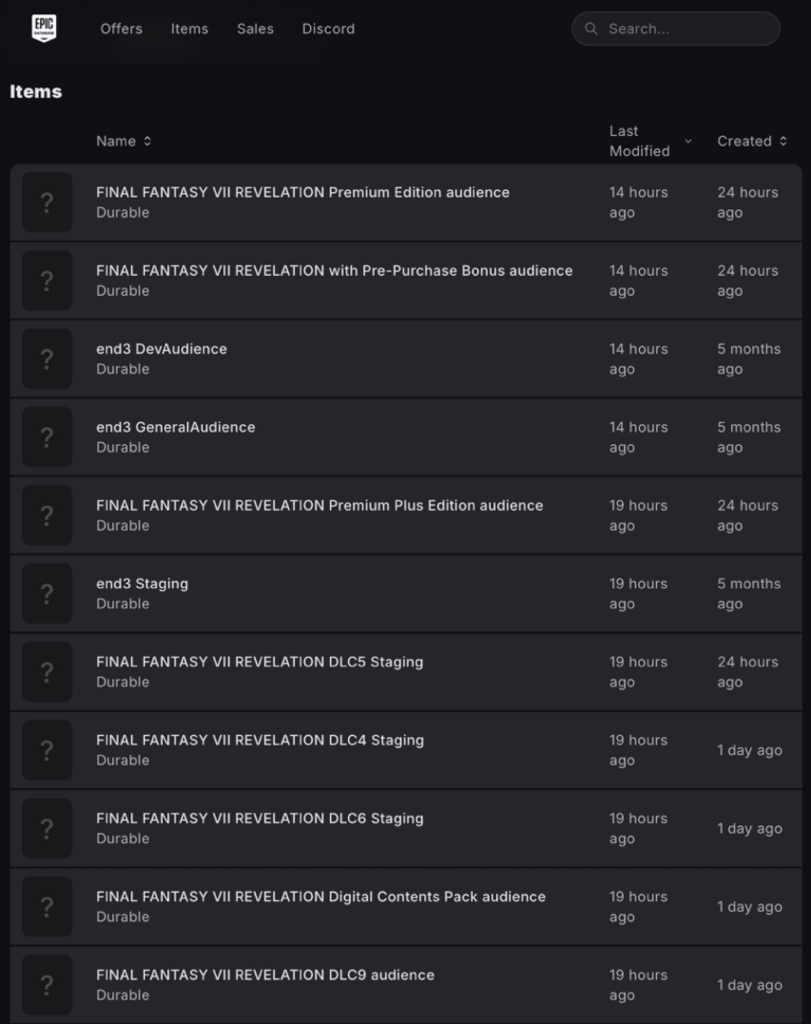Toggle the Last Modified sort arrow
The width and height of the screenshot is (811, 1024).
click(x=688, y=141)
